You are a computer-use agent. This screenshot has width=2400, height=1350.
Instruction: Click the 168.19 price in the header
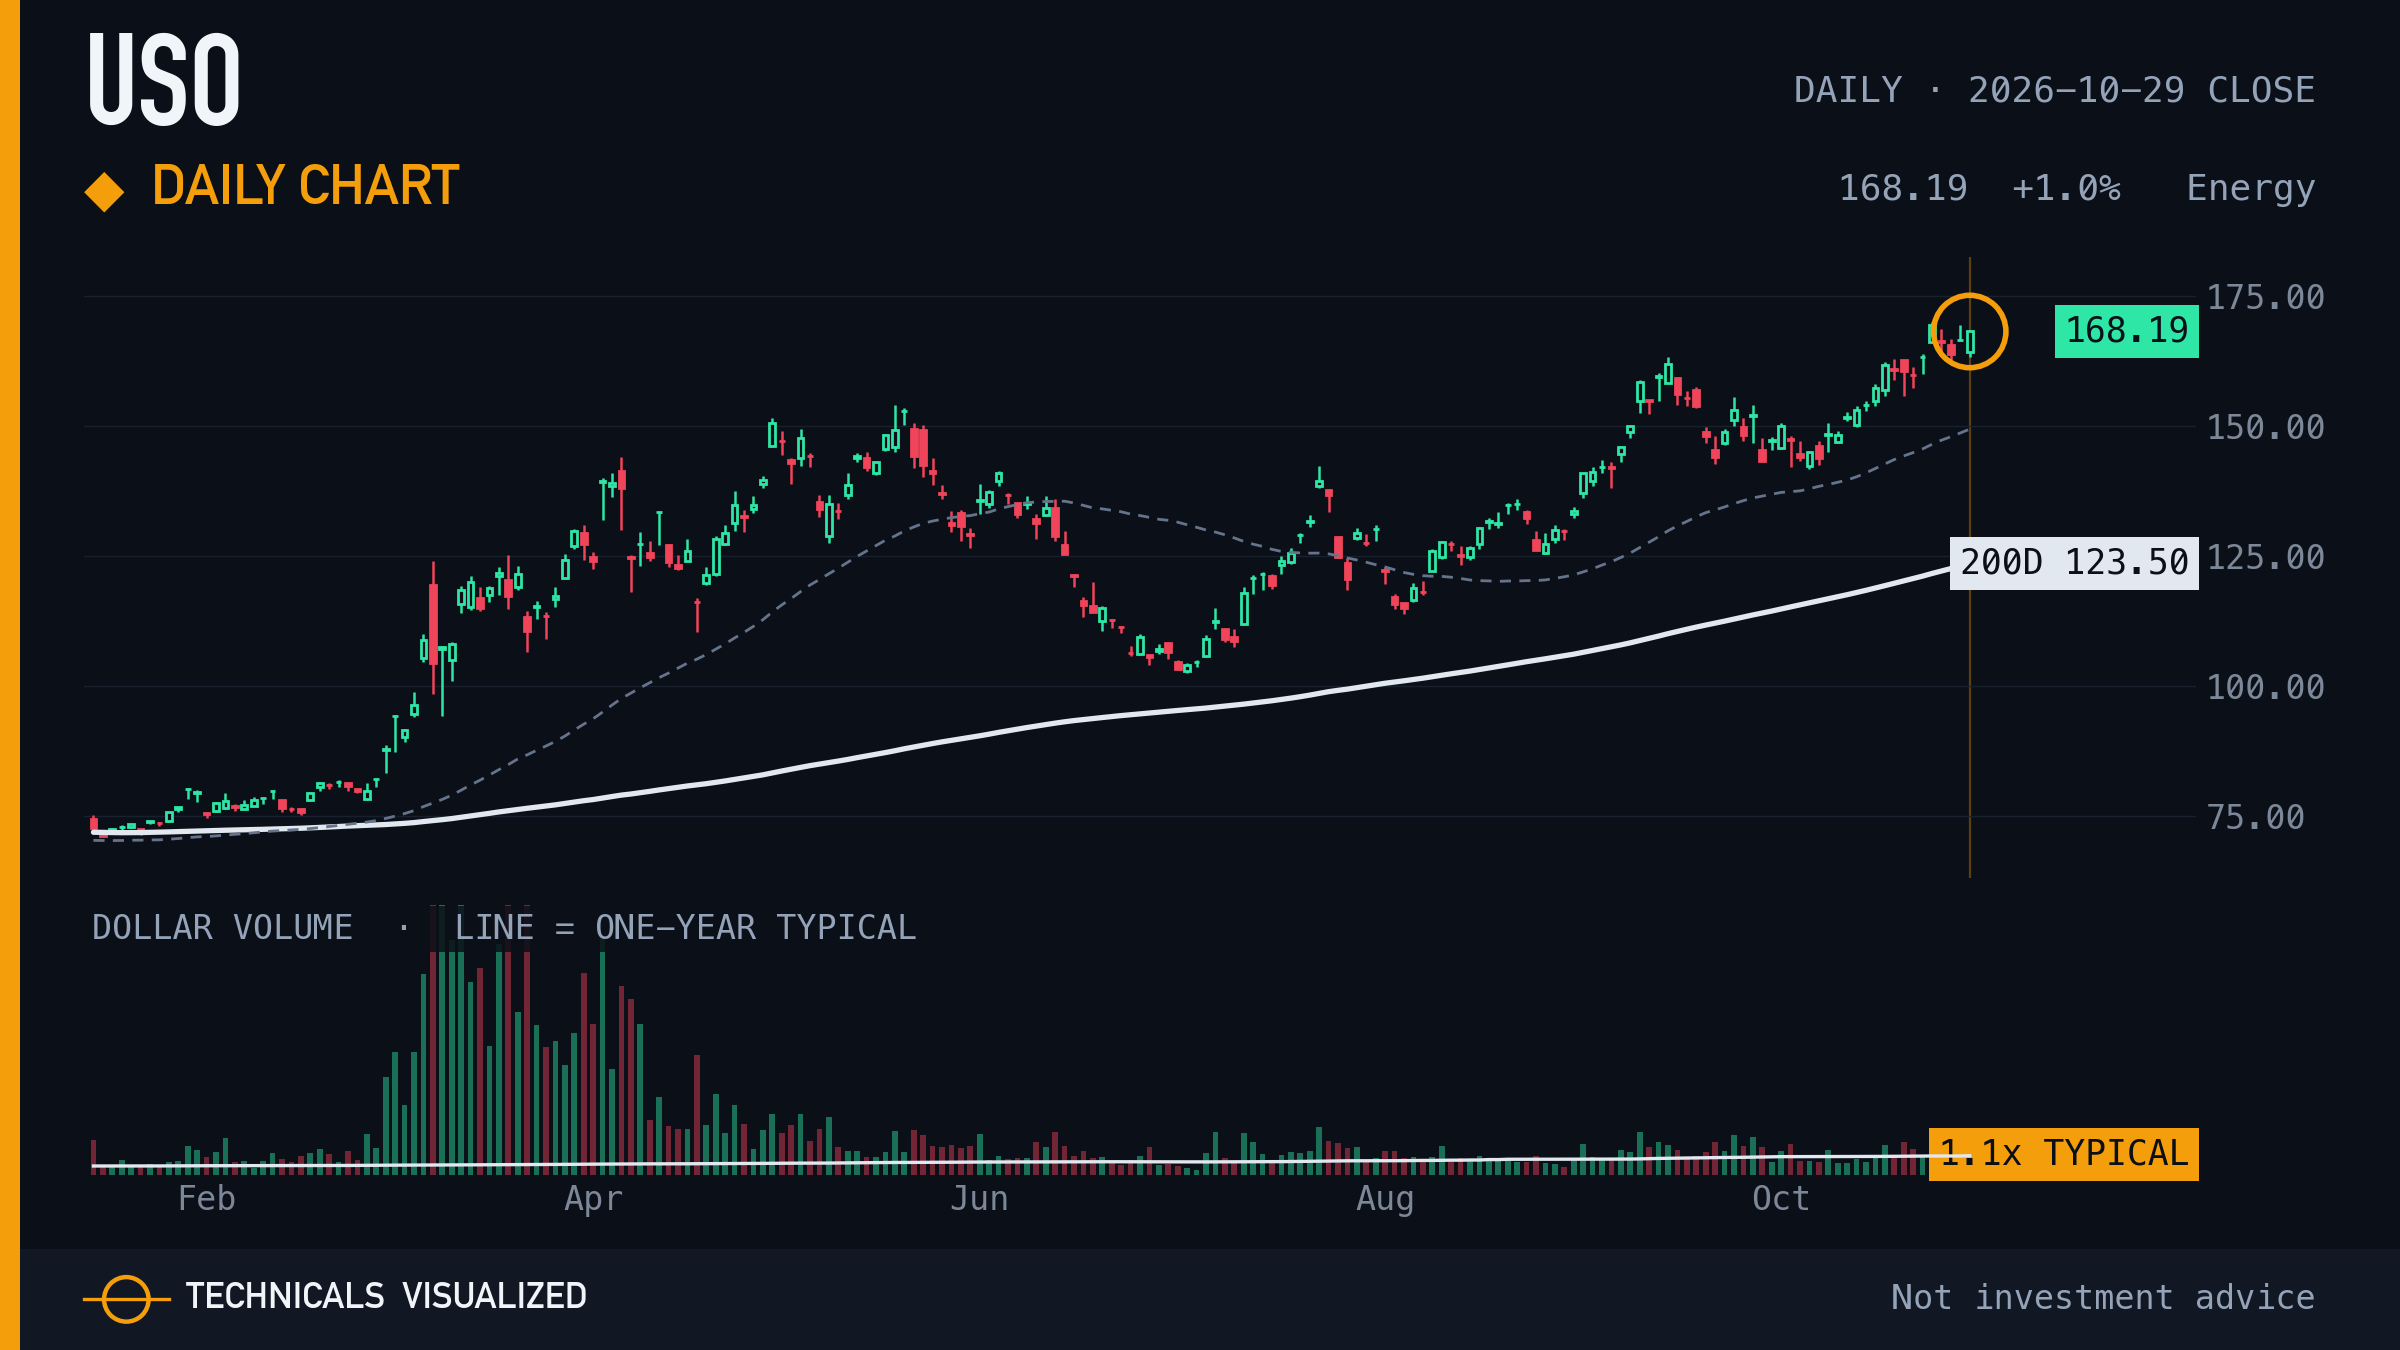pos(1903,188)
